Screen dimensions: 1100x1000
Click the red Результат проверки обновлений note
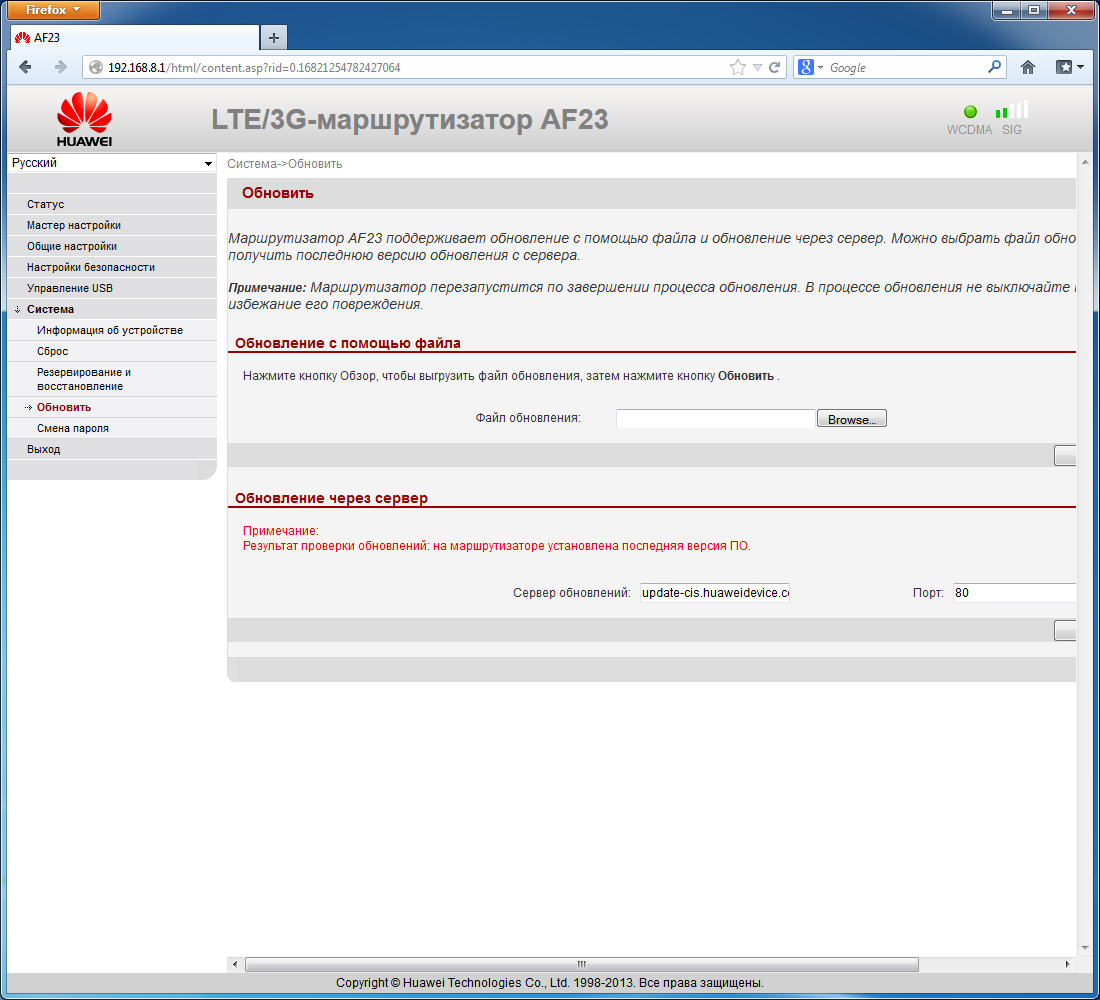coord(497,546)
